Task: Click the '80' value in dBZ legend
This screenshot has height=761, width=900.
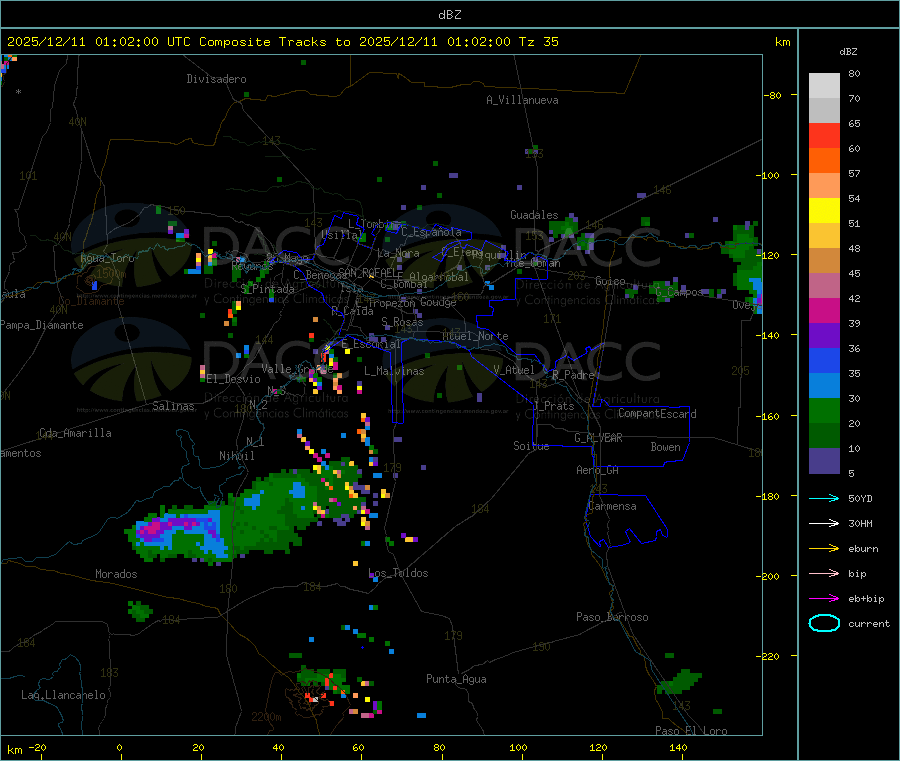Action: 854,73
